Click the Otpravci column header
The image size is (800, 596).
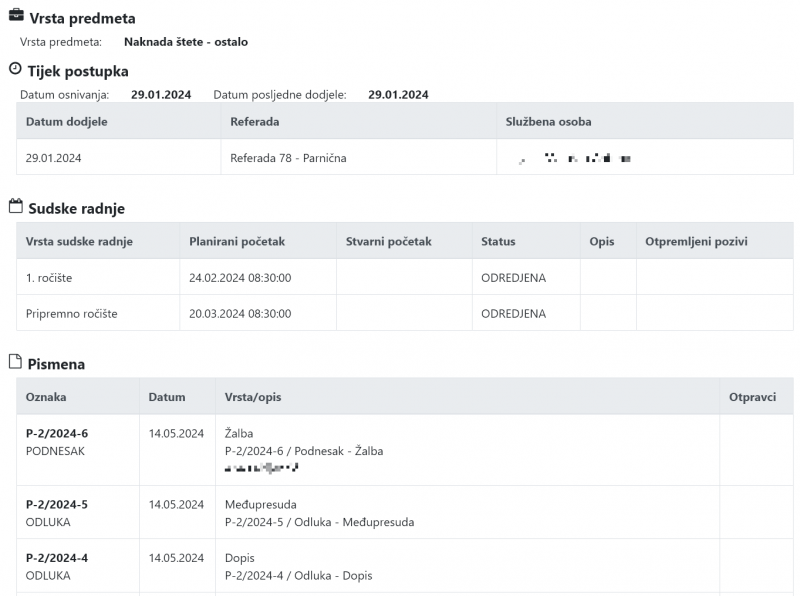tap(752, 397)
